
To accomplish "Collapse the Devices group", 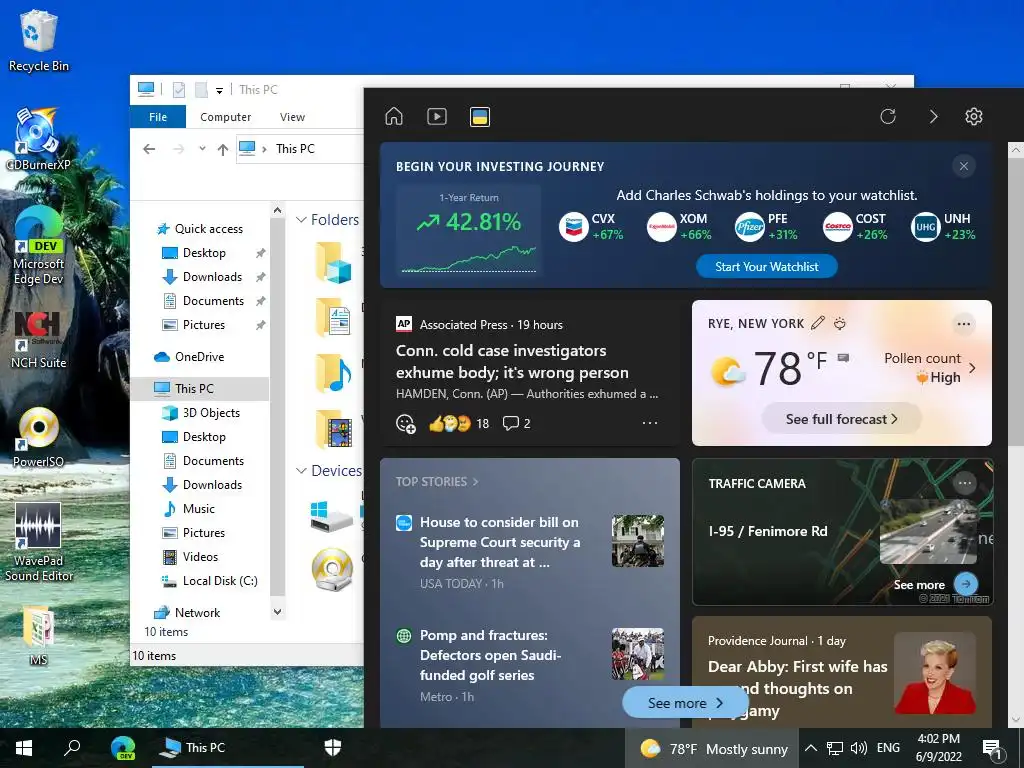I will point(301,471).
